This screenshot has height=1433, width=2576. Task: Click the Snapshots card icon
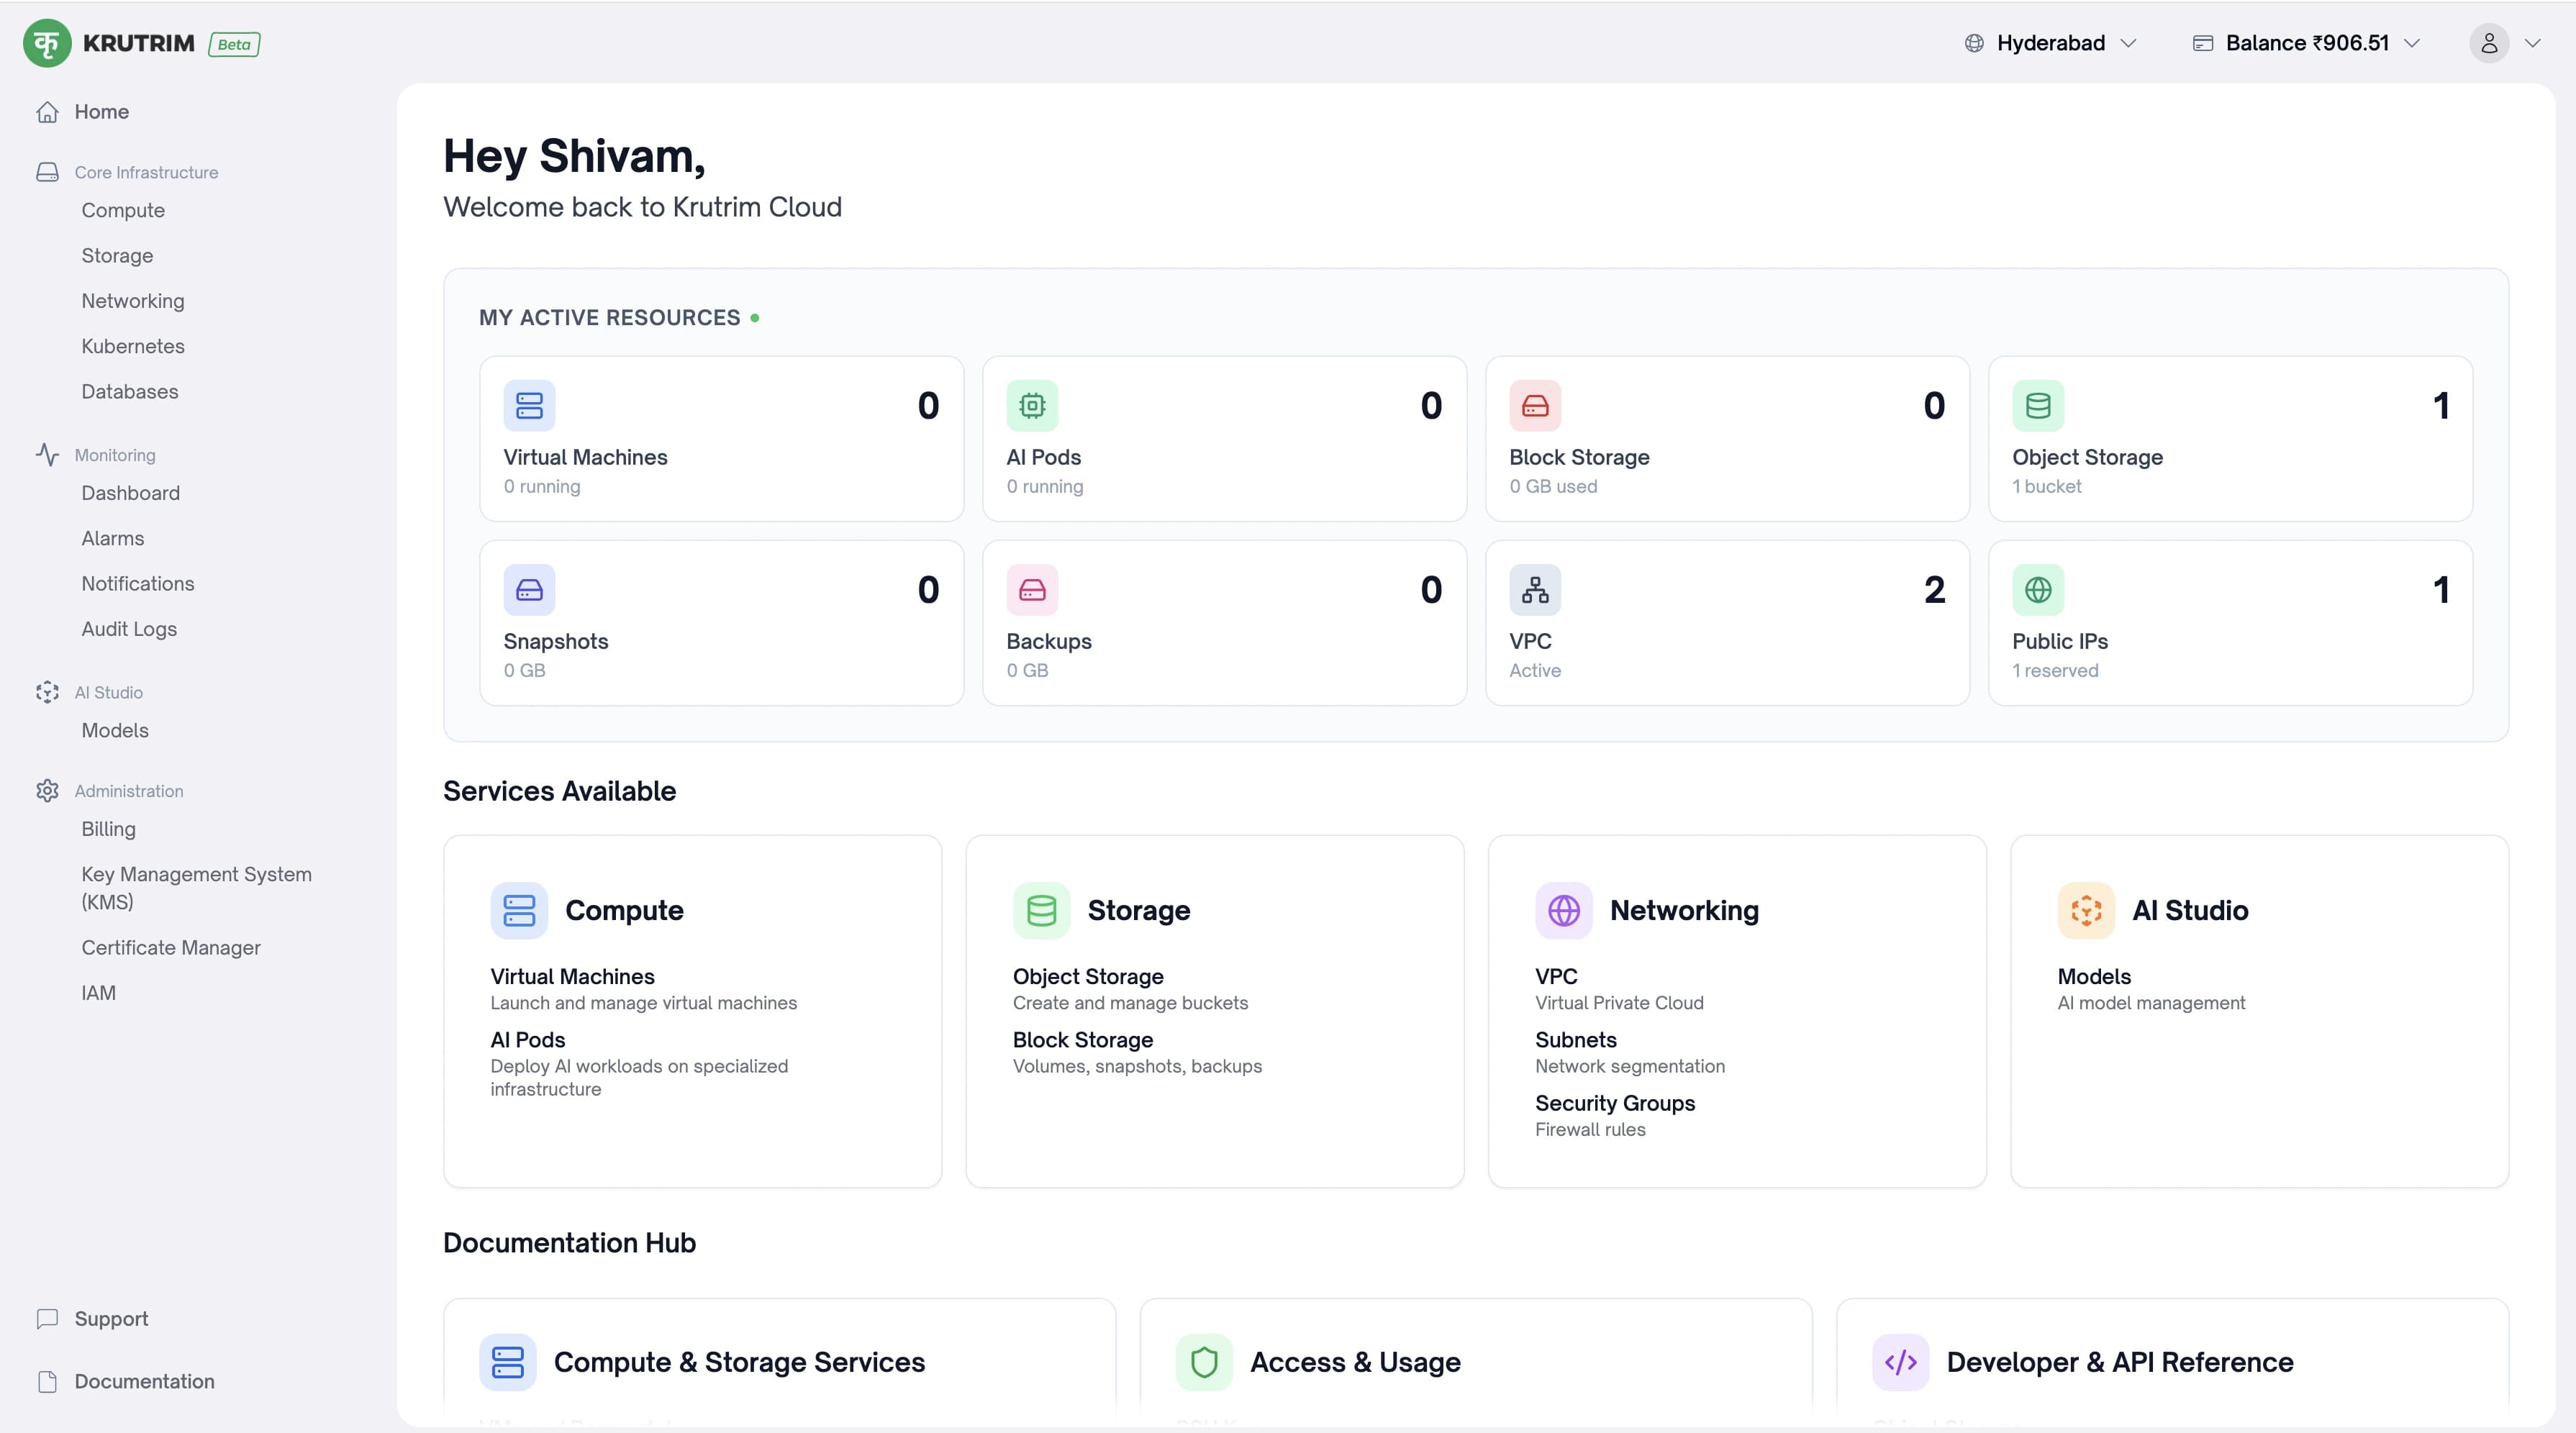[529, 590]
